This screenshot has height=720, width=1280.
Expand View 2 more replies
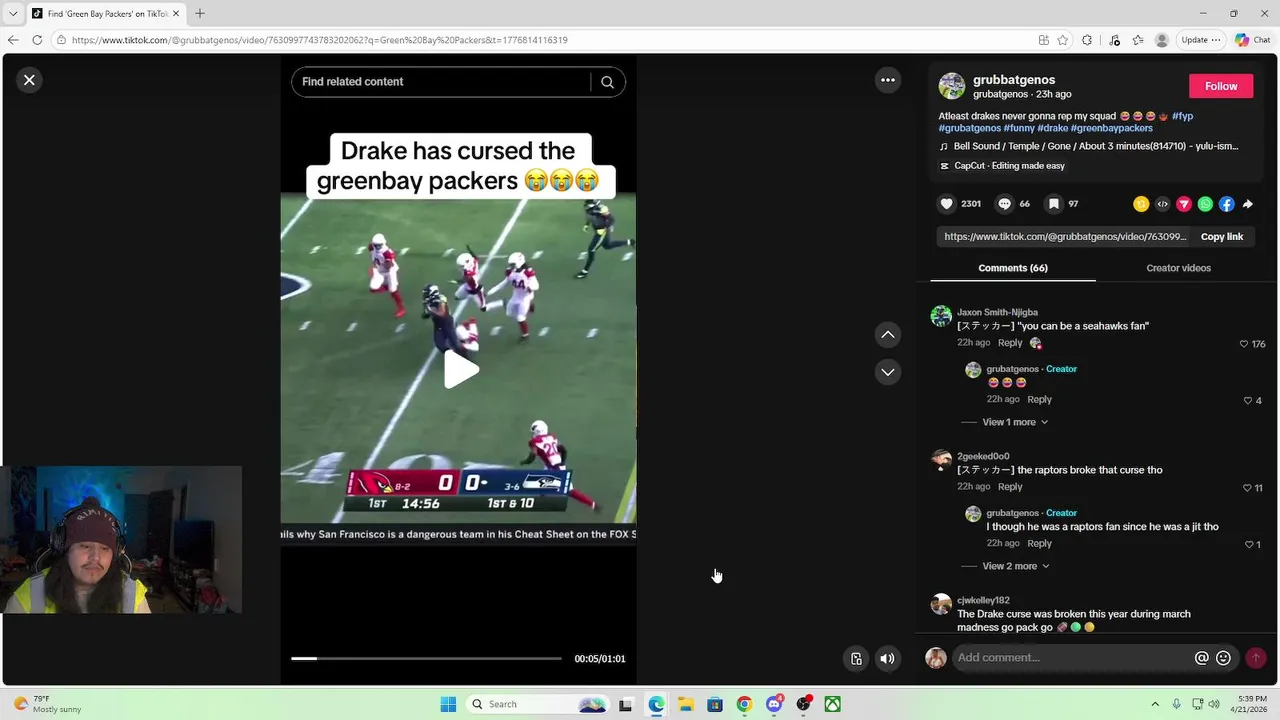[x=1014, y=566]
